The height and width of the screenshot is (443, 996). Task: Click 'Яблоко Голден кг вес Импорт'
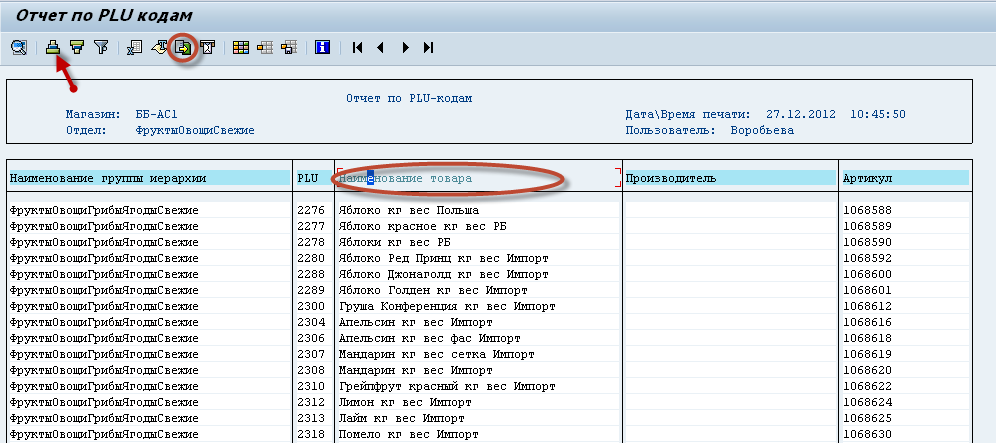(x=433, y=290)
